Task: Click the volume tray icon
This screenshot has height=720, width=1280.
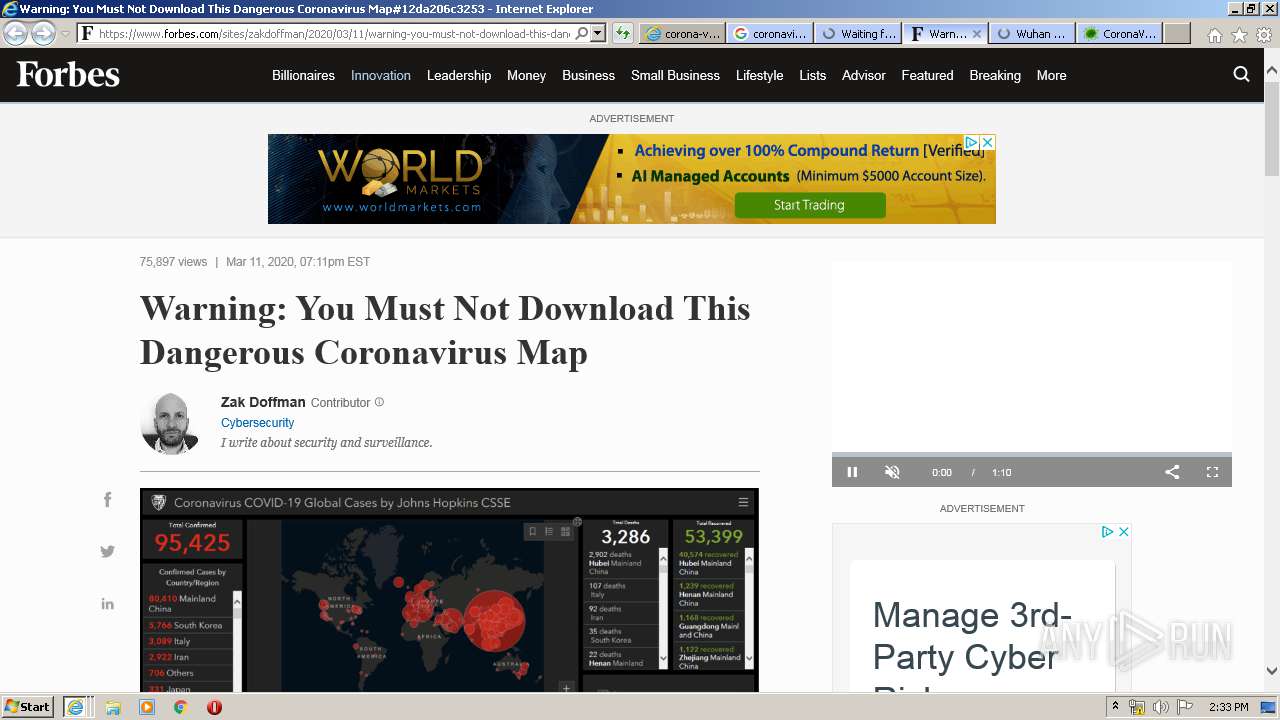Action: 1160,707
